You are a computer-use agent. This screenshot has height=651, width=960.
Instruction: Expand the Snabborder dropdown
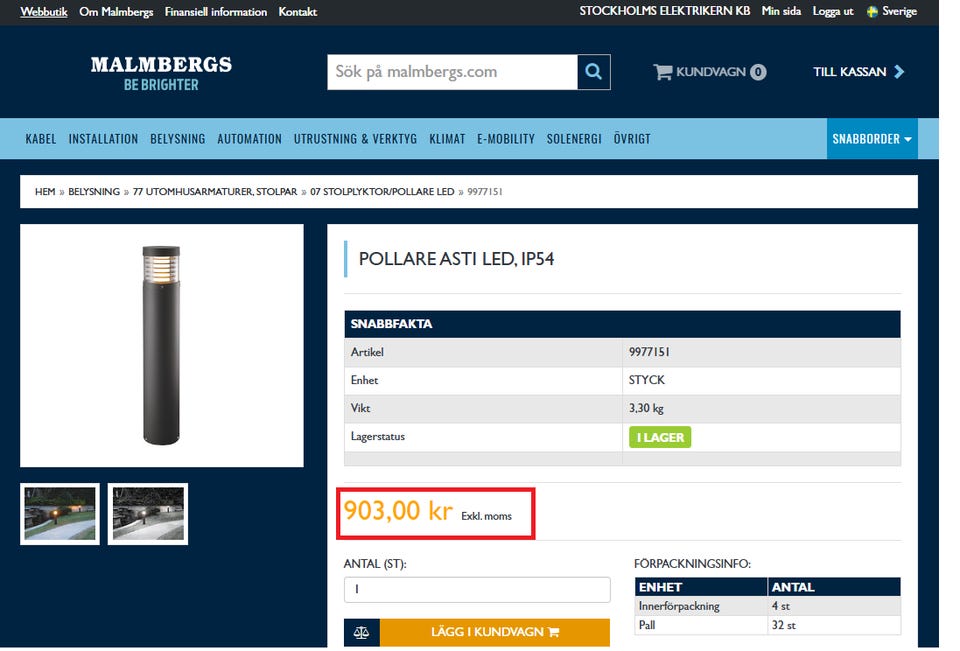coord(872,138)
